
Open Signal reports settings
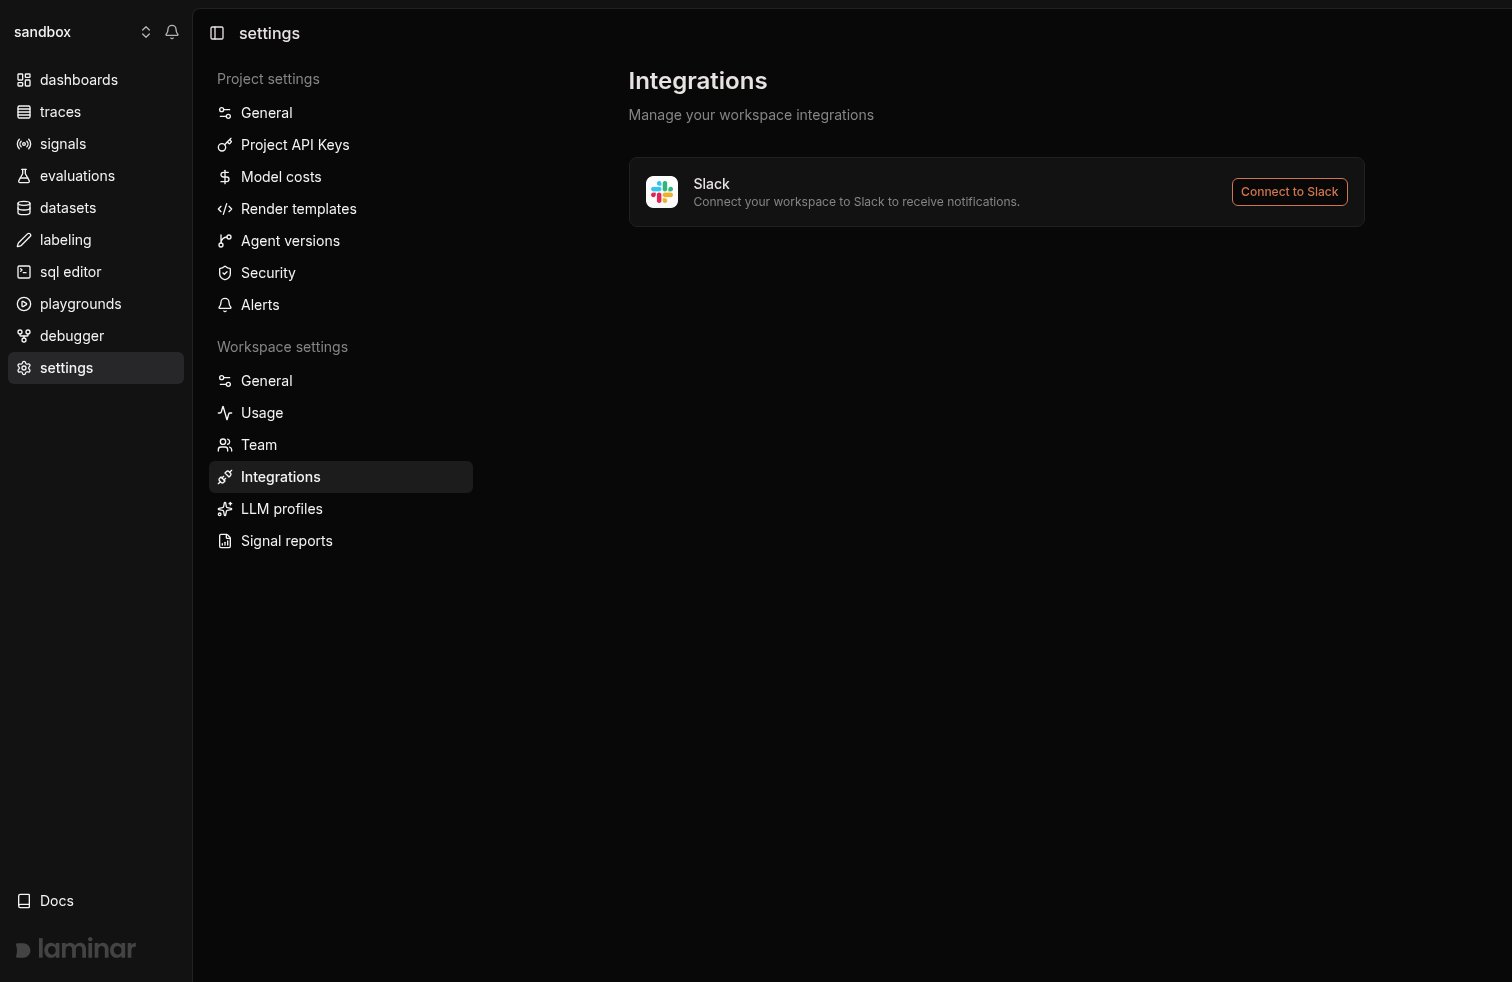coord(341,541)
